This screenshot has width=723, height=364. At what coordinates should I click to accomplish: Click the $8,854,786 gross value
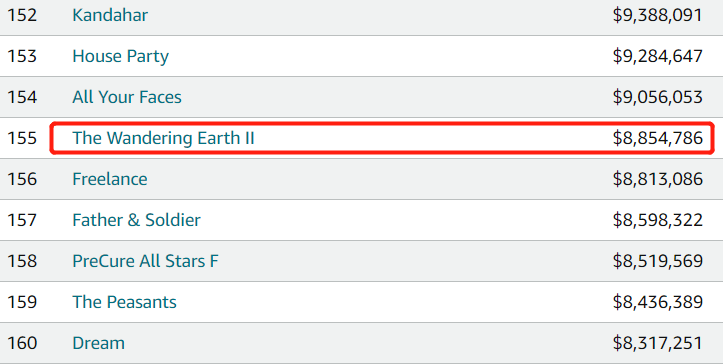[x=658, y=138]
